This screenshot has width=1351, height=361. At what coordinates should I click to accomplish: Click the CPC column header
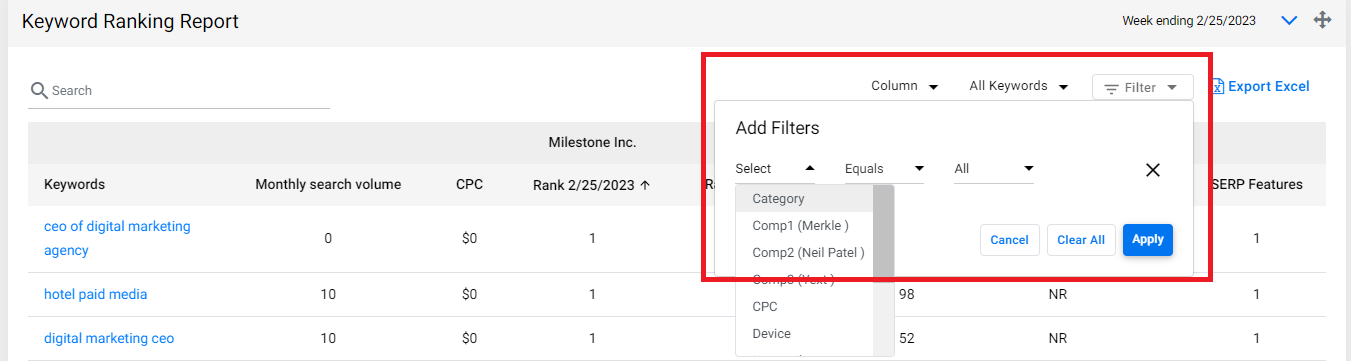tap(469, 184)
